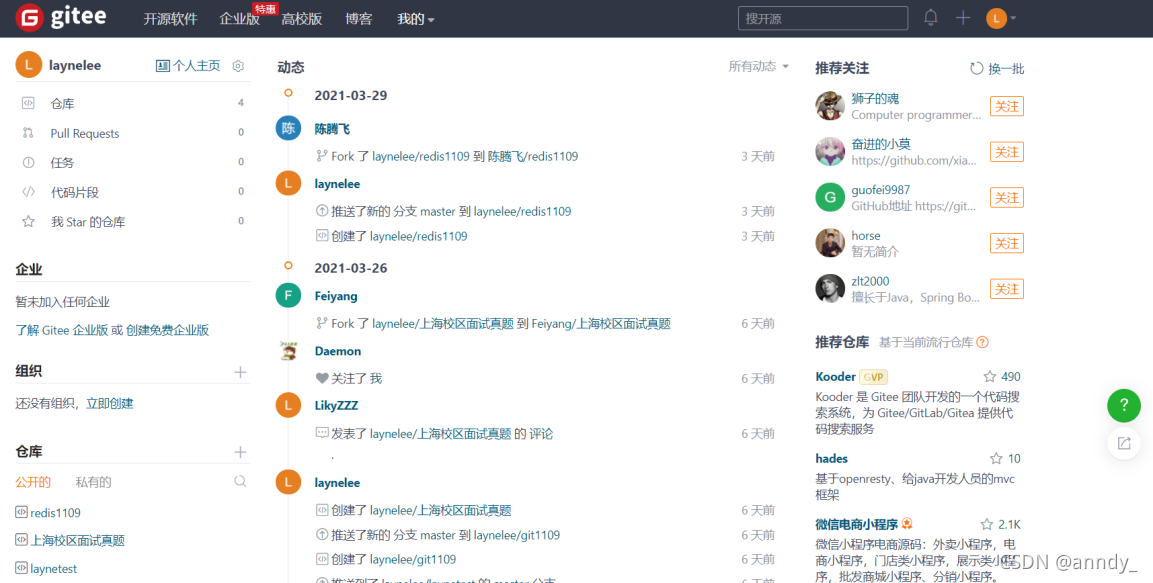Open the notifications bell icon
Viewport: 1153px width, 583px height.
click(930, 17)
